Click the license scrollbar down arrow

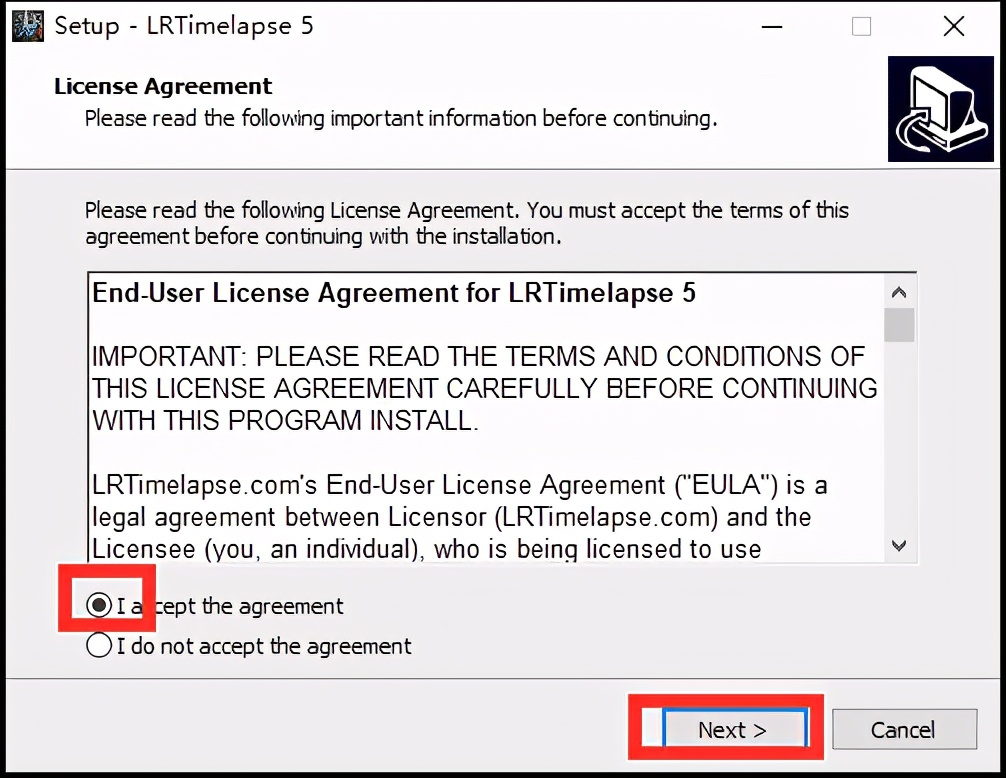(899, 545)
